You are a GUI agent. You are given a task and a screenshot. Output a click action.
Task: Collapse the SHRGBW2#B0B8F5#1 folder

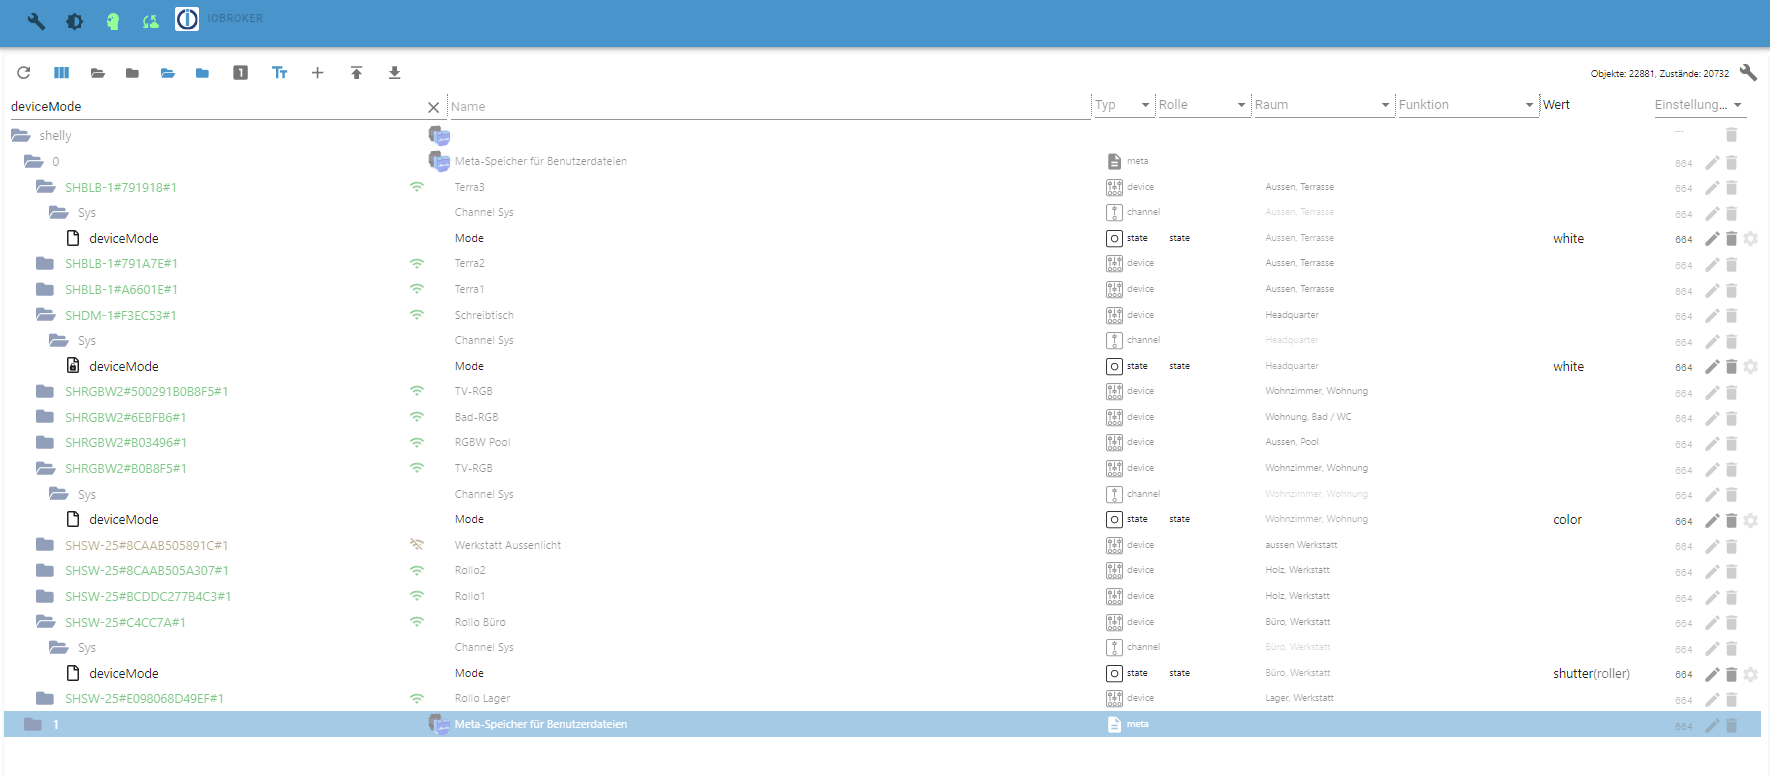(x=45, y=468)
